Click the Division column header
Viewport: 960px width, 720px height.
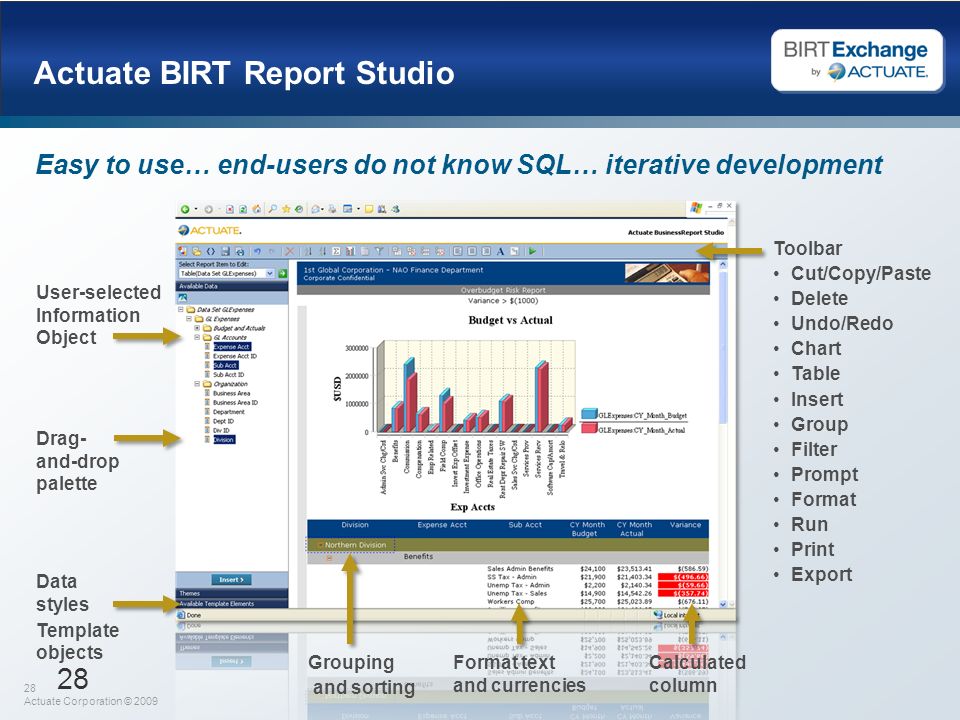pyautogui.click(x=355, y=525)
